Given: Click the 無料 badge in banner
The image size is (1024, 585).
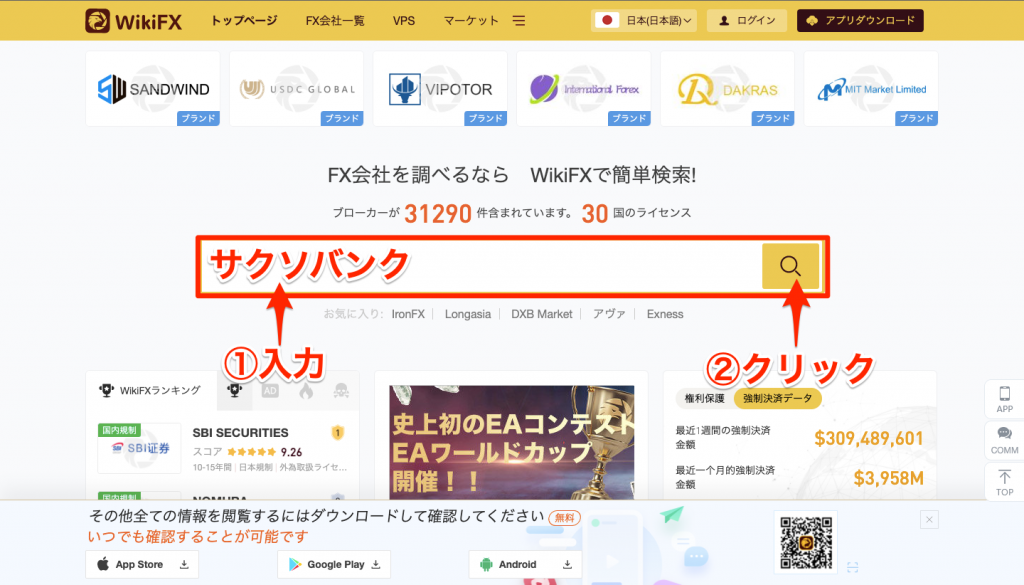Looking at the screenshot, I should tap(564, 518).
